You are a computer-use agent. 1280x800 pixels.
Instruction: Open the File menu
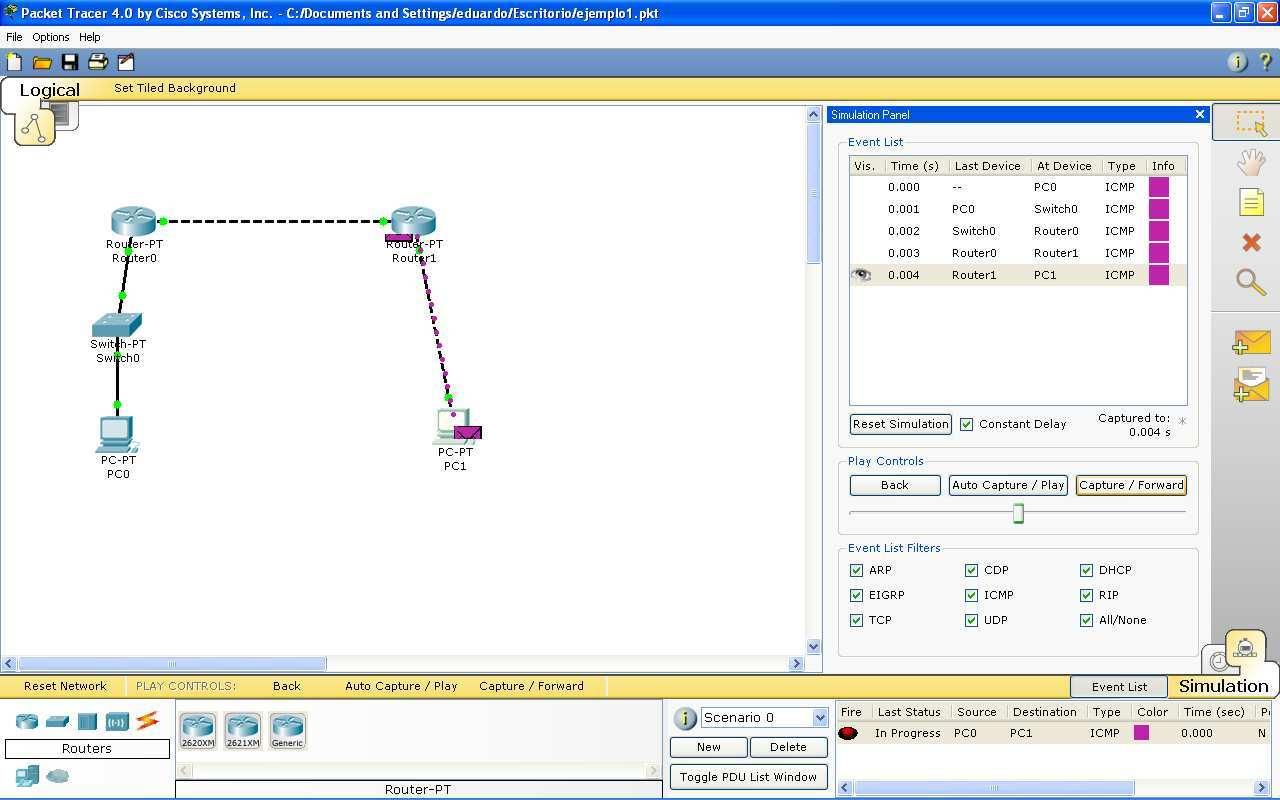[x=14, y=37]
